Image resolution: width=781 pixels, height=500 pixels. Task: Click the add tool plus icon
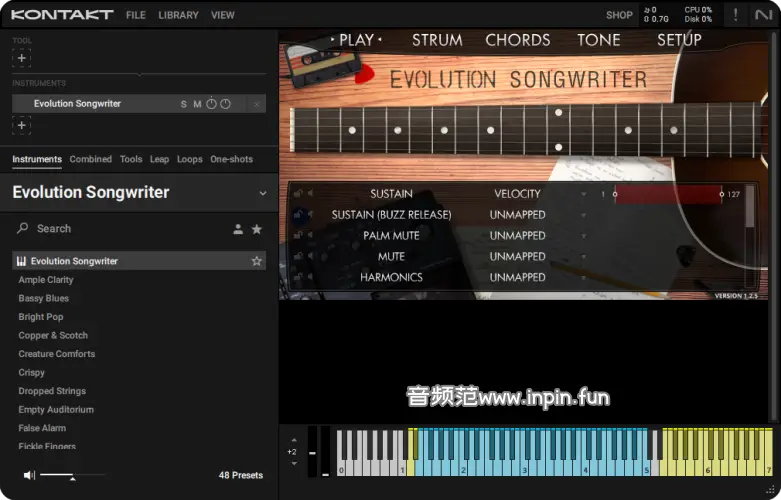pyautogui.click(x=22, y=58)
